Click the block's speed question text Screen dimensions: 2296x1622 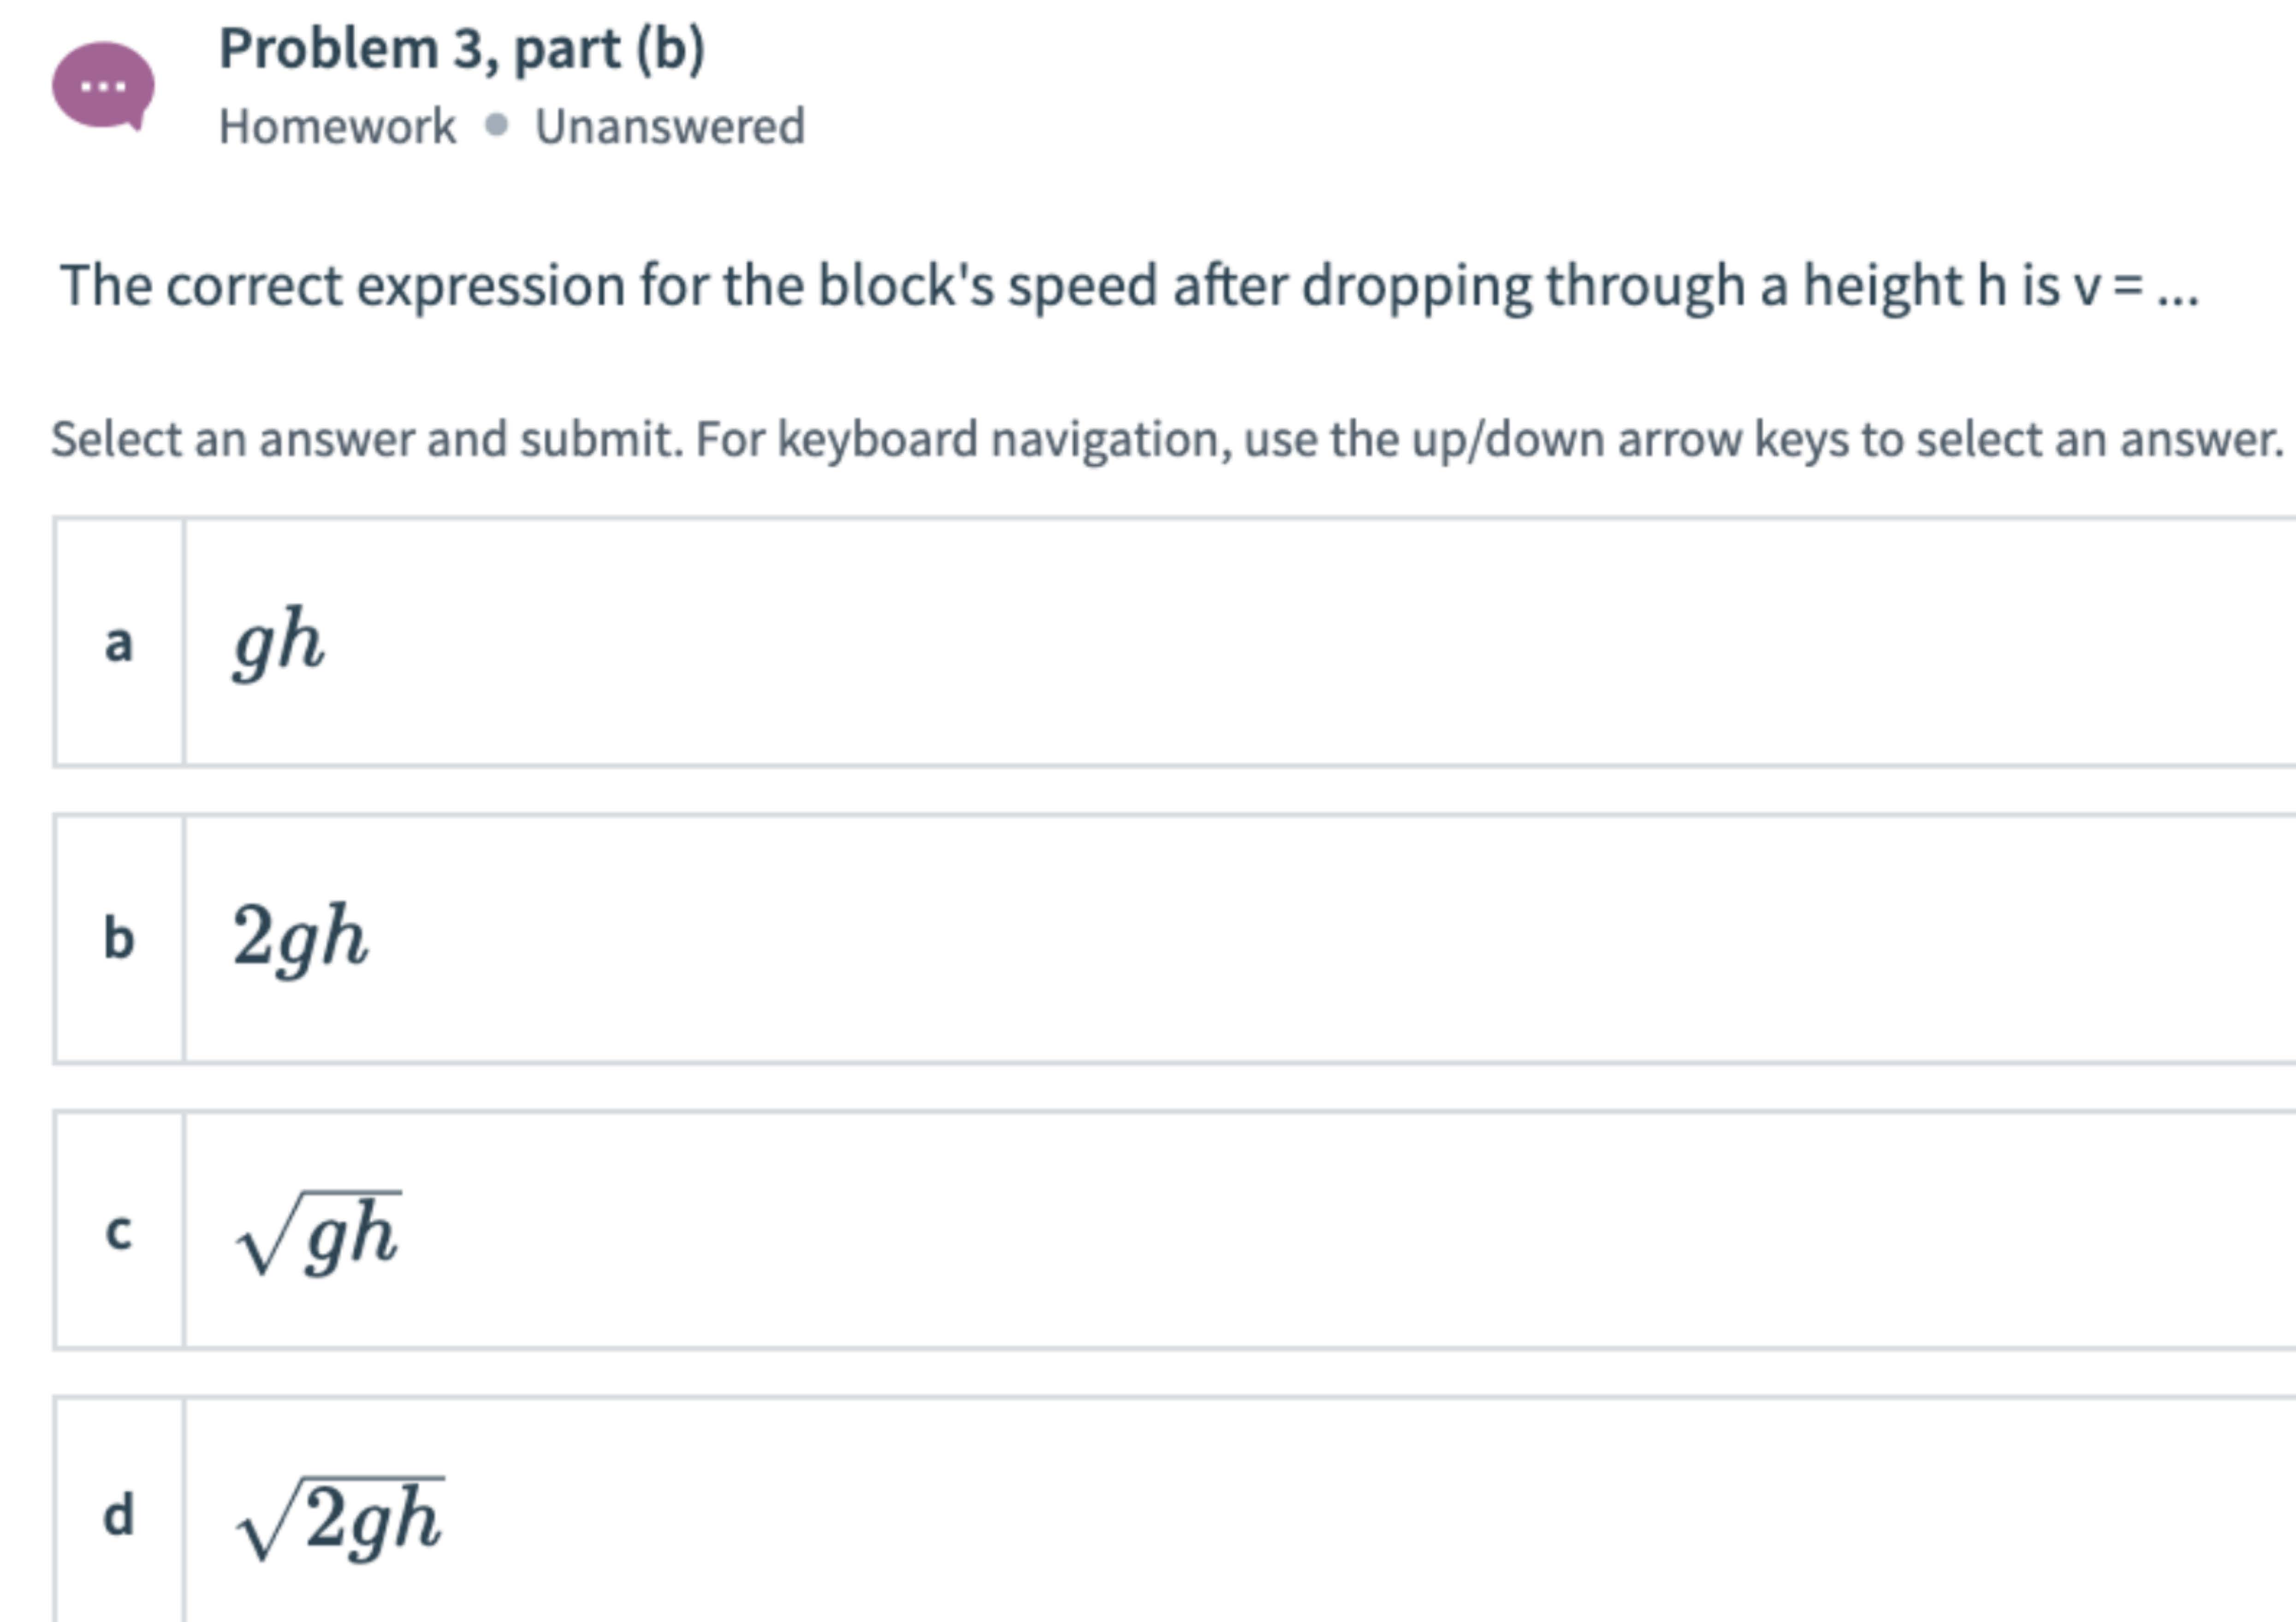click(x=1129, y=286)
